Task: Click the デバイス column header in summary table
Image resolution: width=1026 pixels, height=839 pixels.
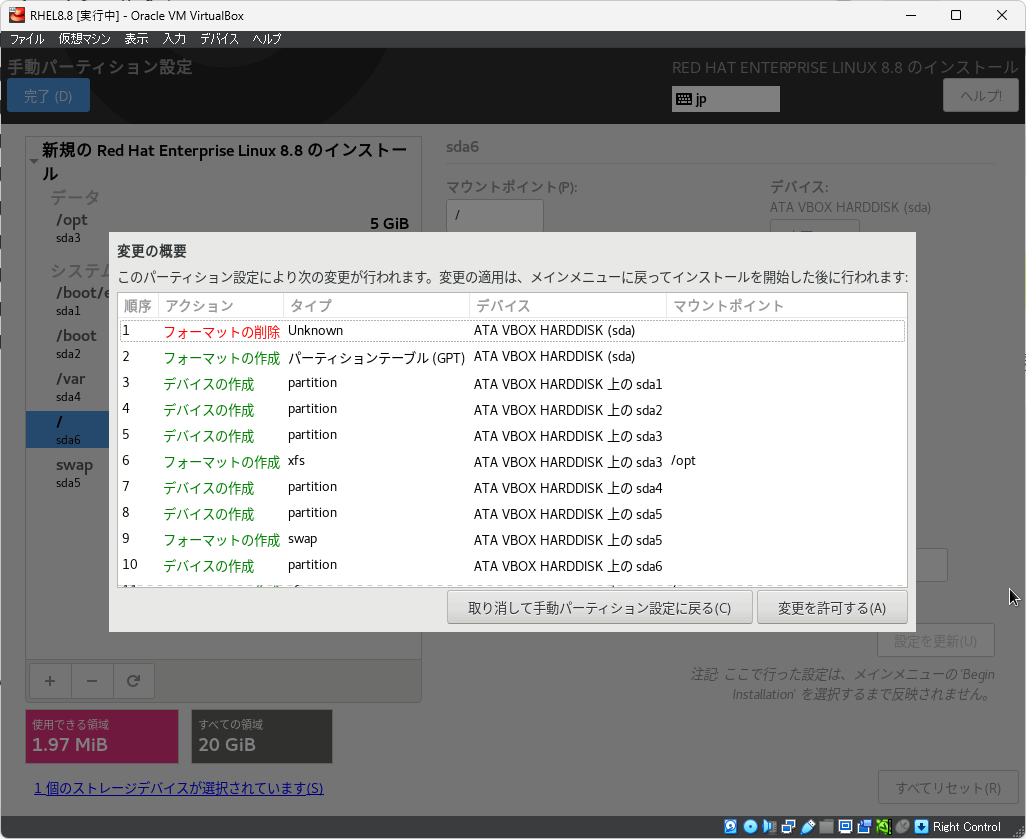Action: 568,306
